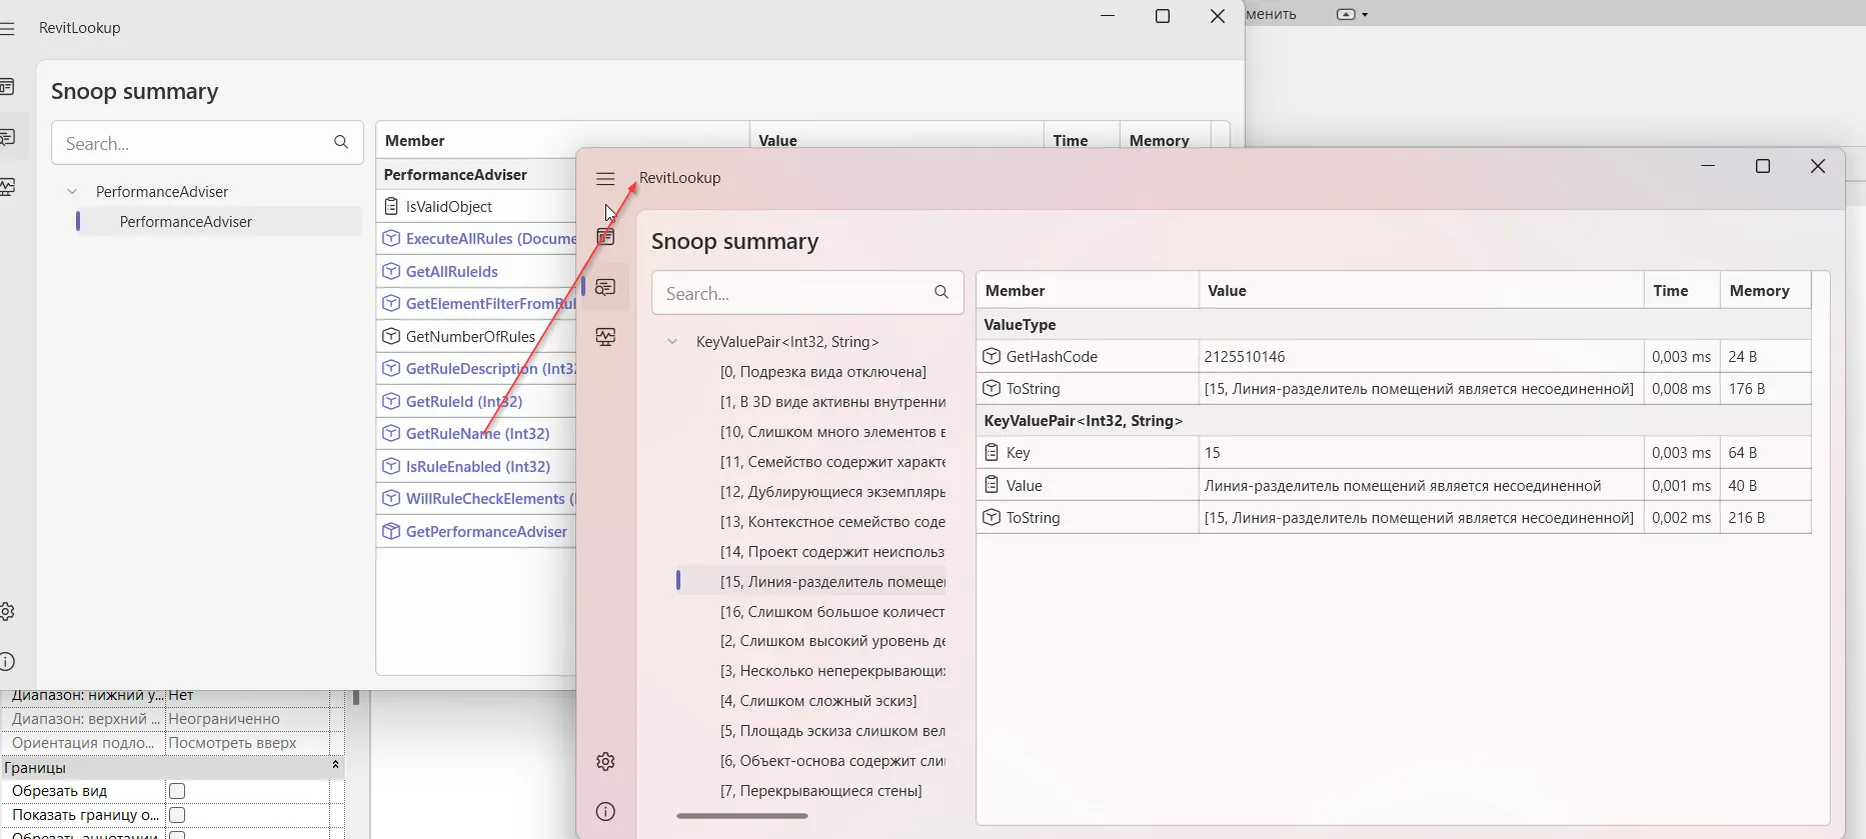Click the GetHashCode value 2125510146
The height and width of the screenshot is (839, 1866).
coord(1245,357)
